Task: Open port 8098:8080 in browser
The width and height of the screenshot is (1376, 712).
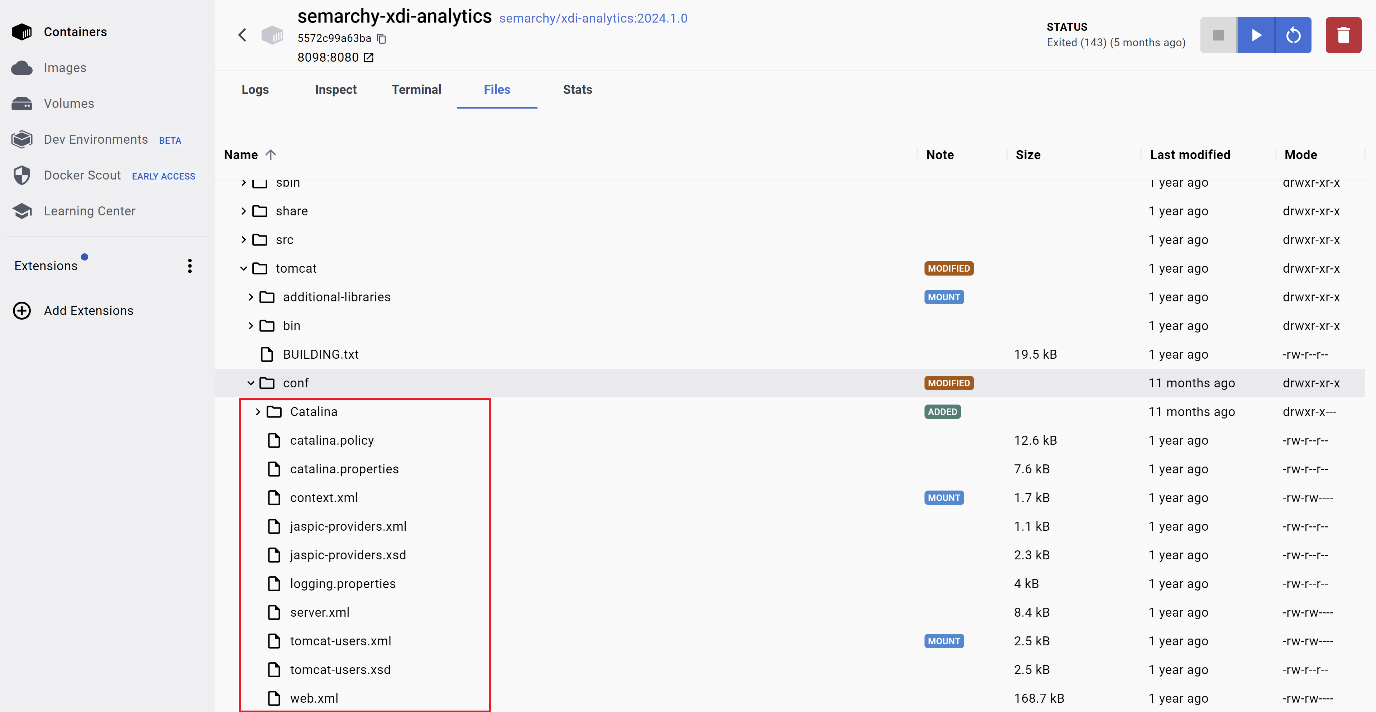Action: (x=368, y=58)
